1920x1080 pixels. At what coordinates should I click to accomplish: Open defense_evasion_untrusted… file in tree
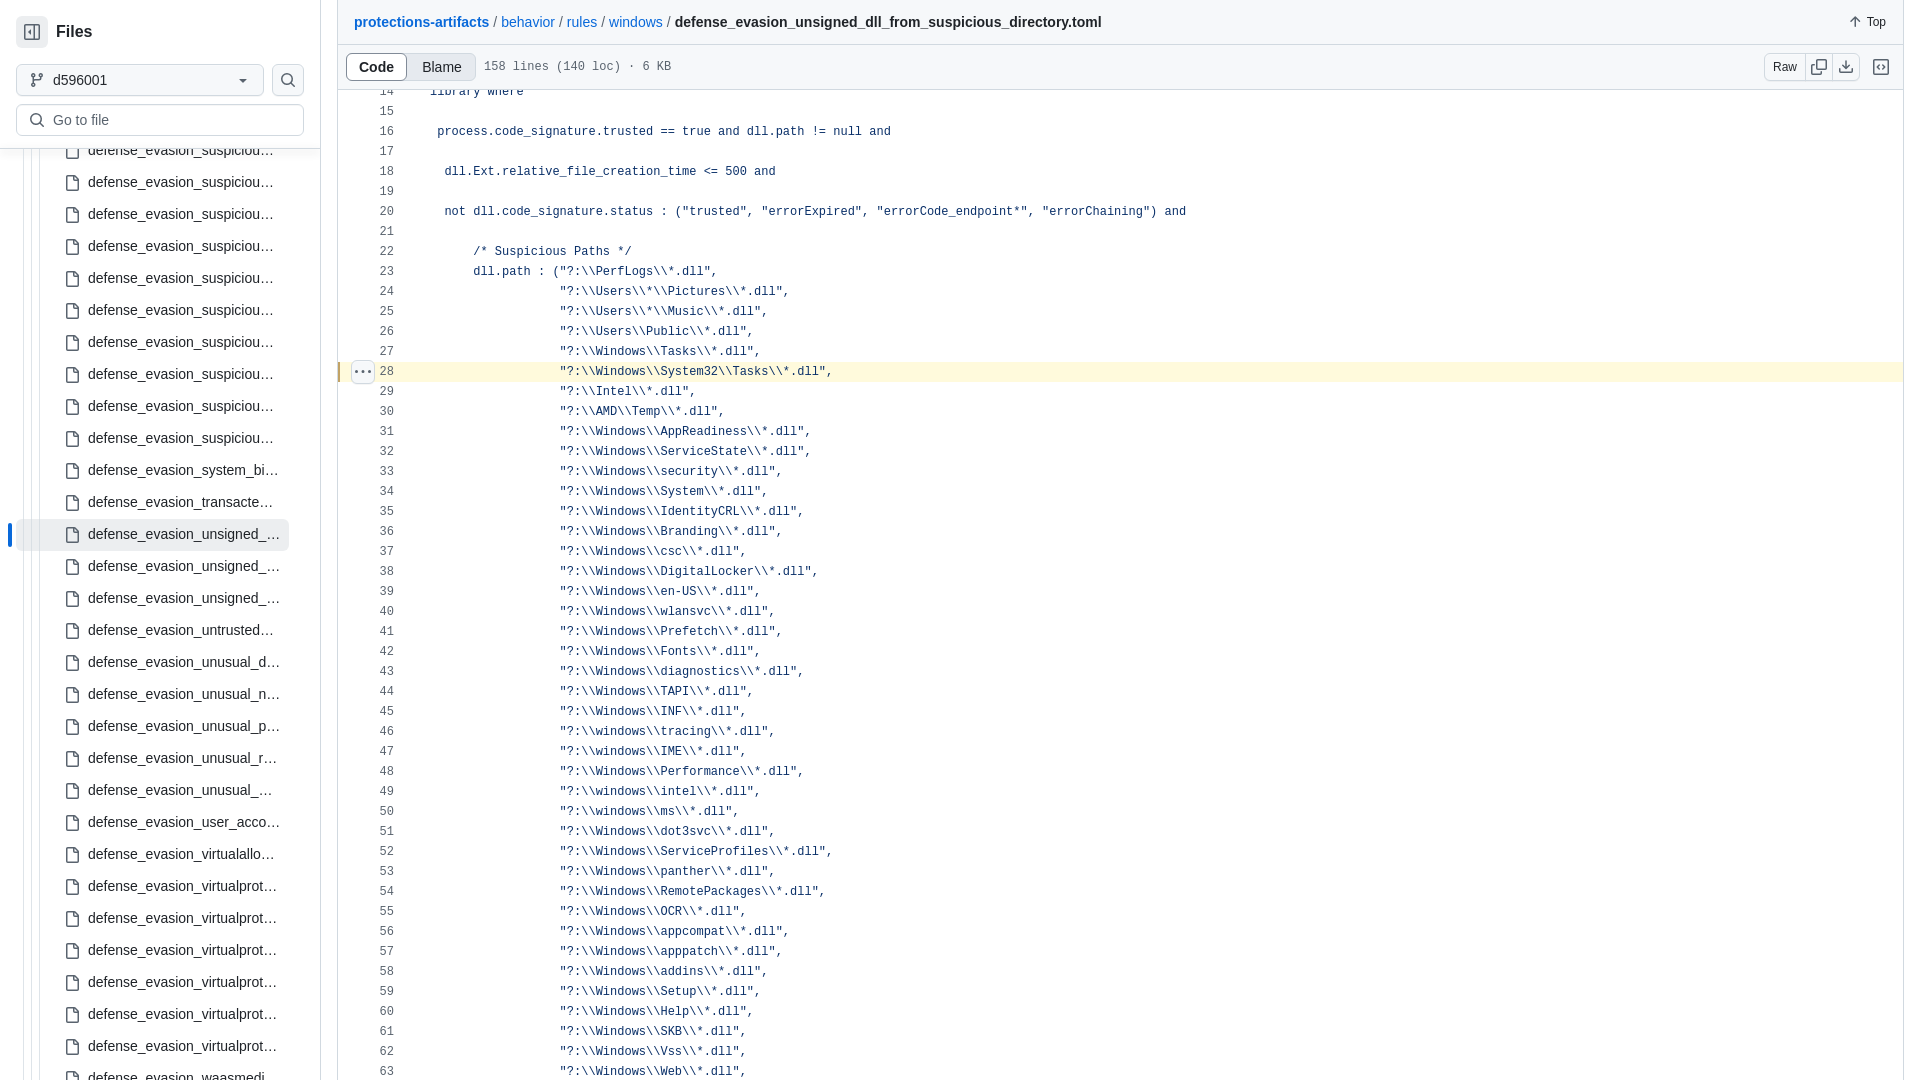pos(180,631)
